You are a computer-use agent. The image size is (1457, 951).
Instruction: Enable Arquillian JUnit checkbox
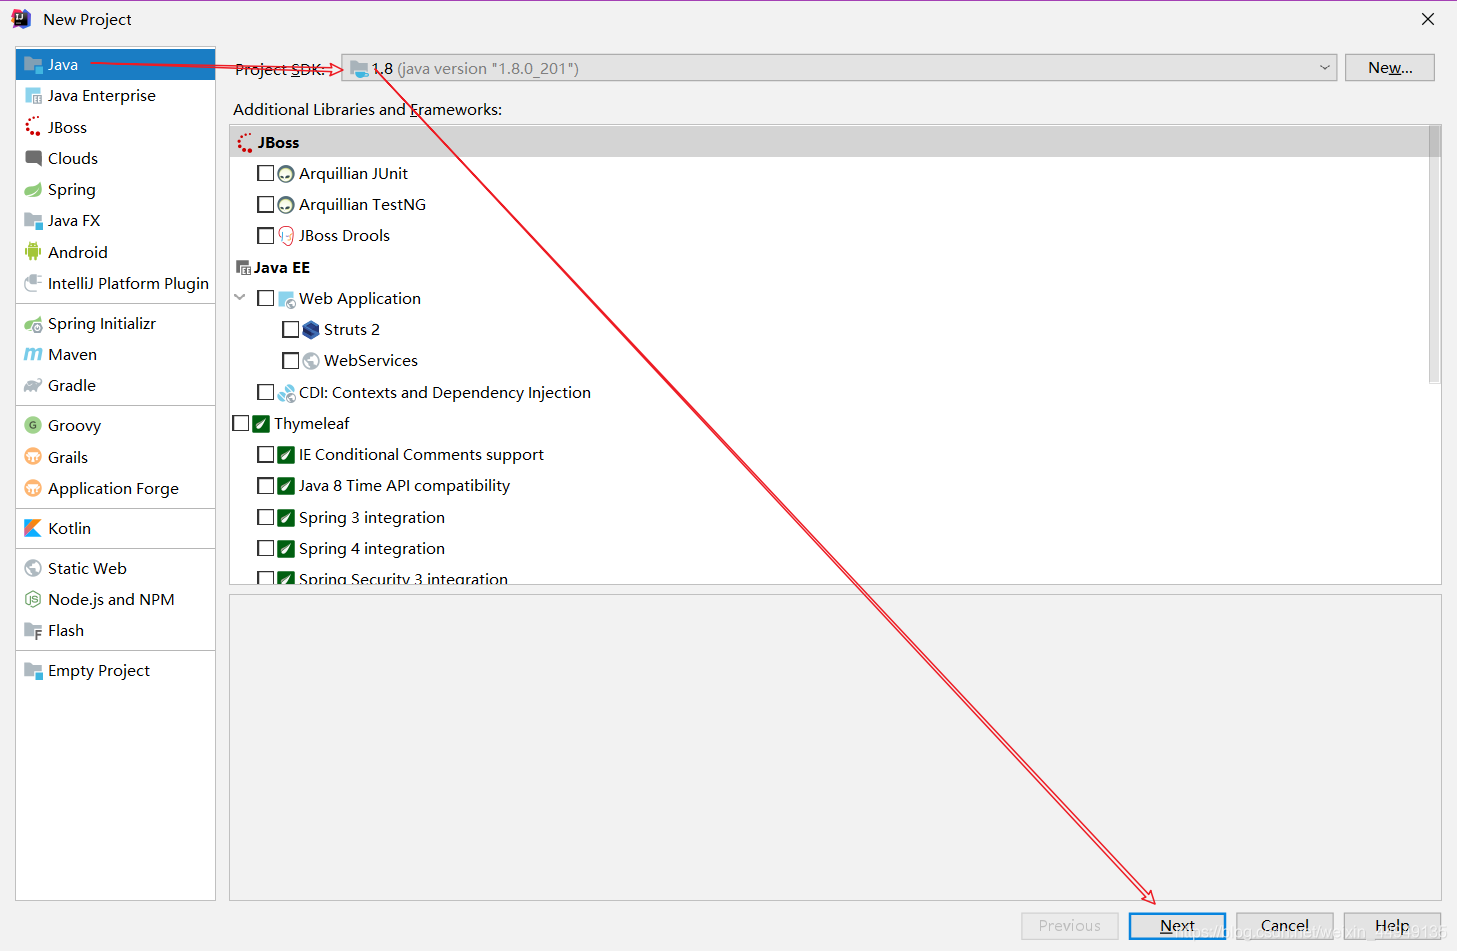(265, 173)
